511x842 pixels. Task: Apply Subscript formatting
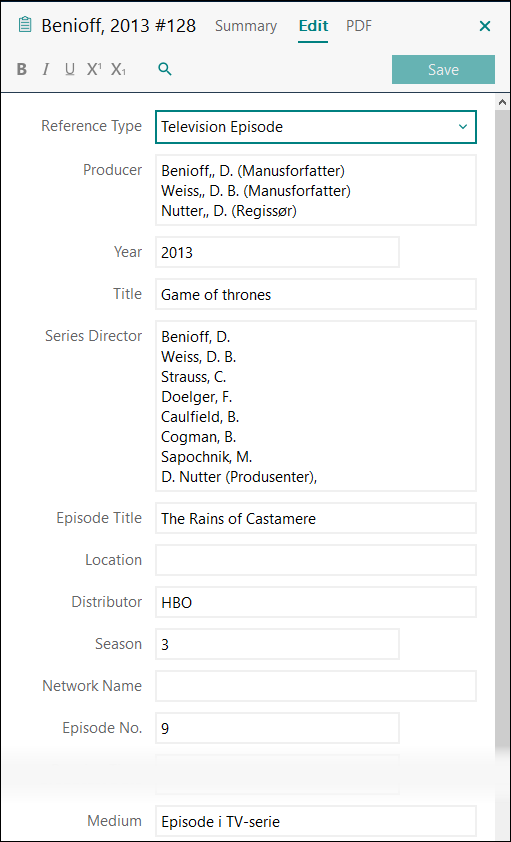tap(119, 69)
